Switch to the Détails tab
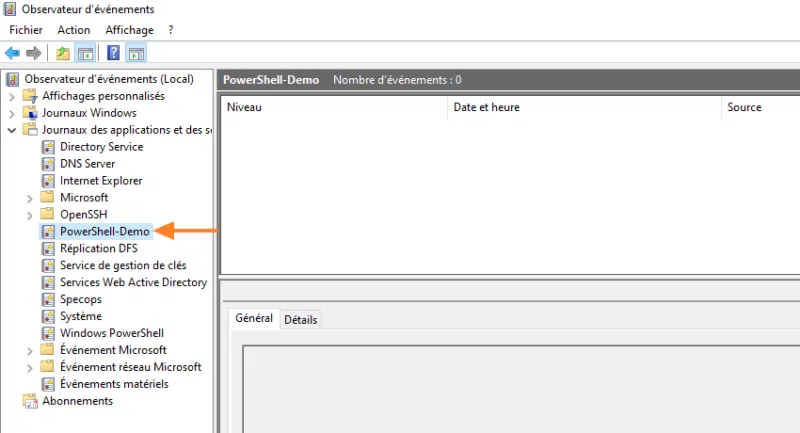The height and width of the screenshot is (433, 800). click(x=301, y=320)
